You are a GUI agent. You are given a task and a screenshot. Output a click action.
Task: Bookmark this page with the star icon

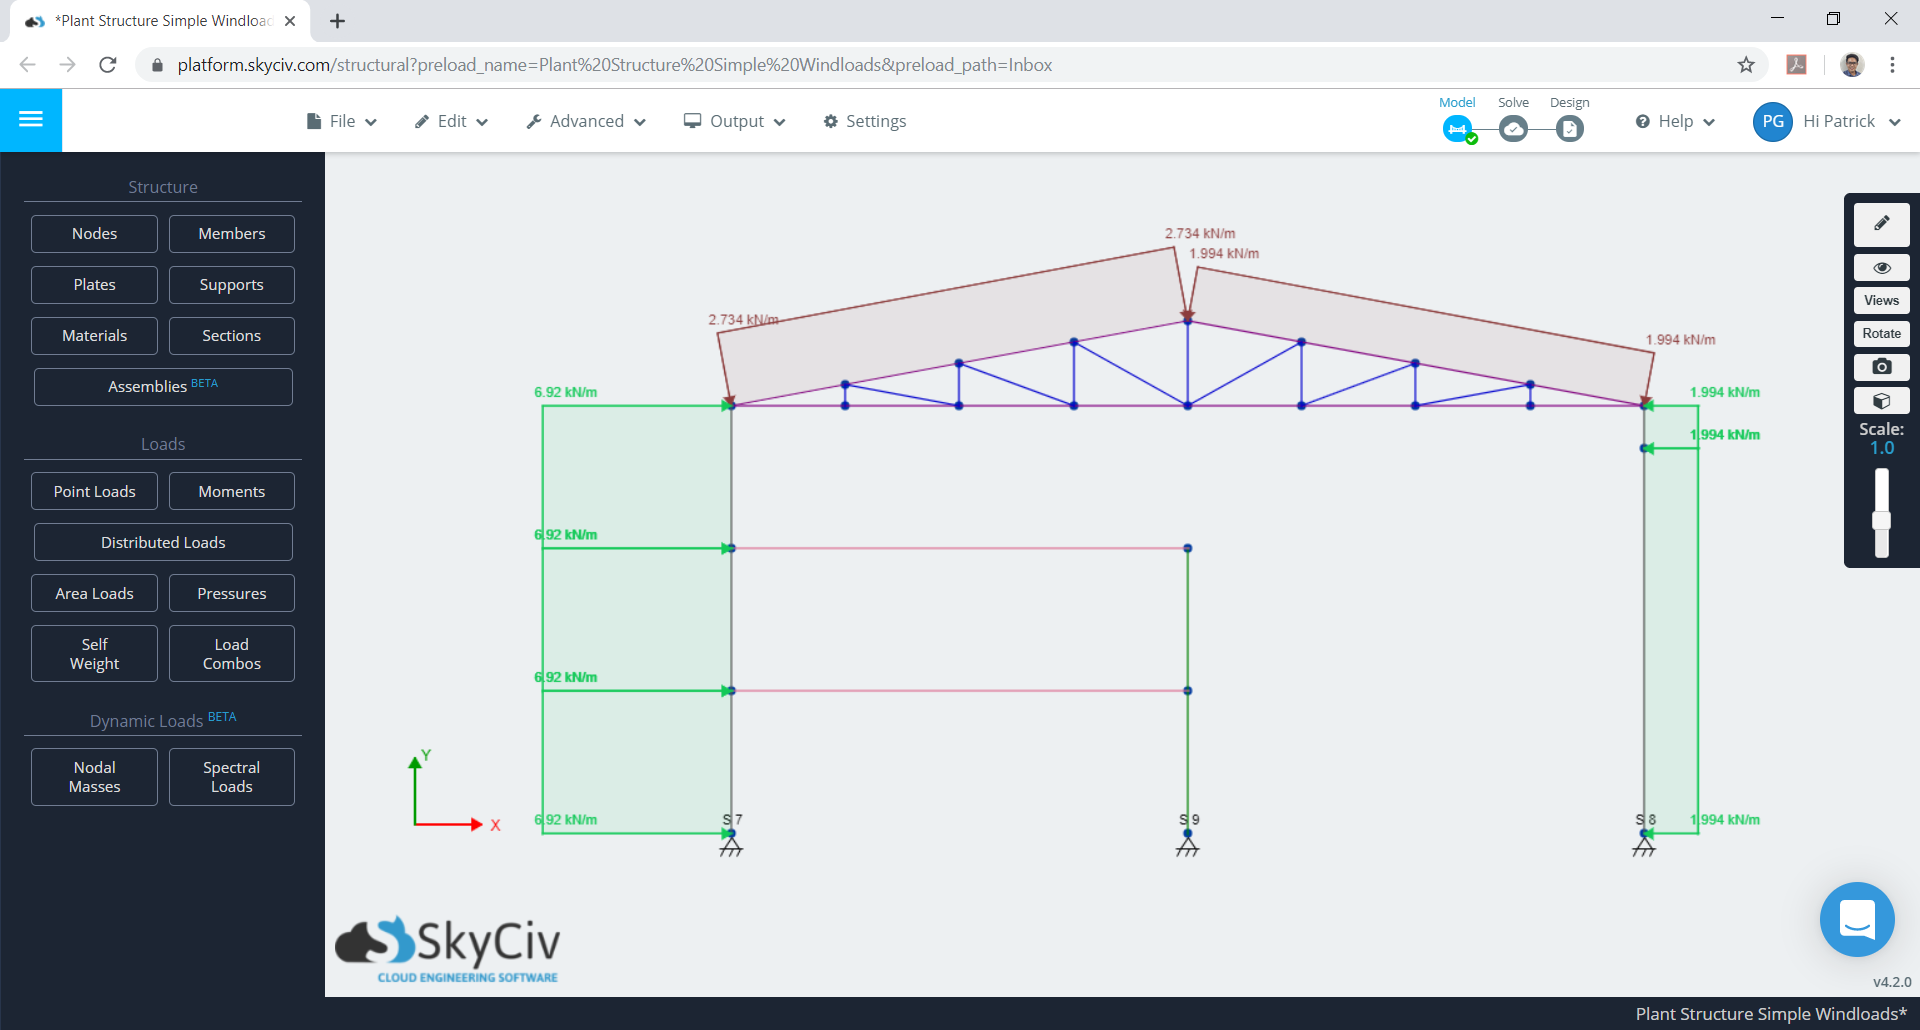[x=1746, y=65]
